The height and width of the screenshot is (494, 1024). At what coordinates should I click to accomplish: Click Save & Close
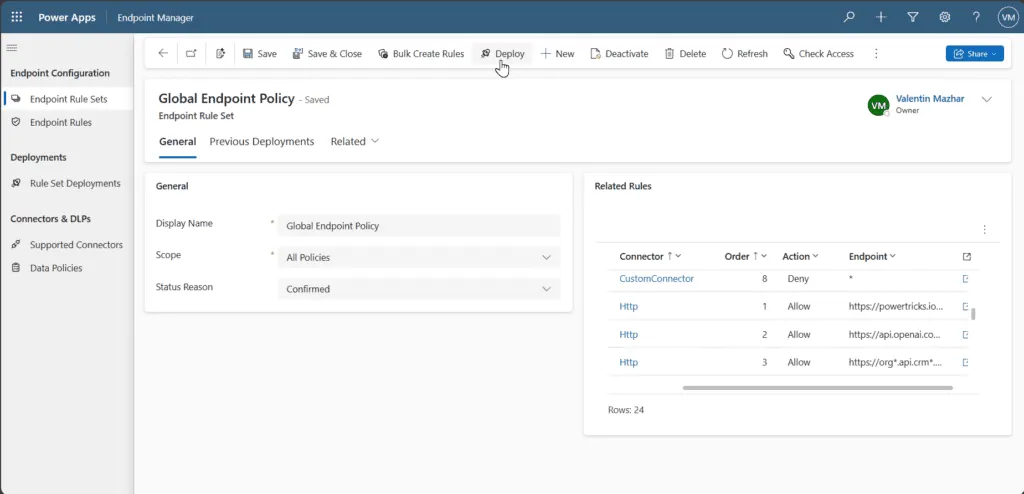327,54
